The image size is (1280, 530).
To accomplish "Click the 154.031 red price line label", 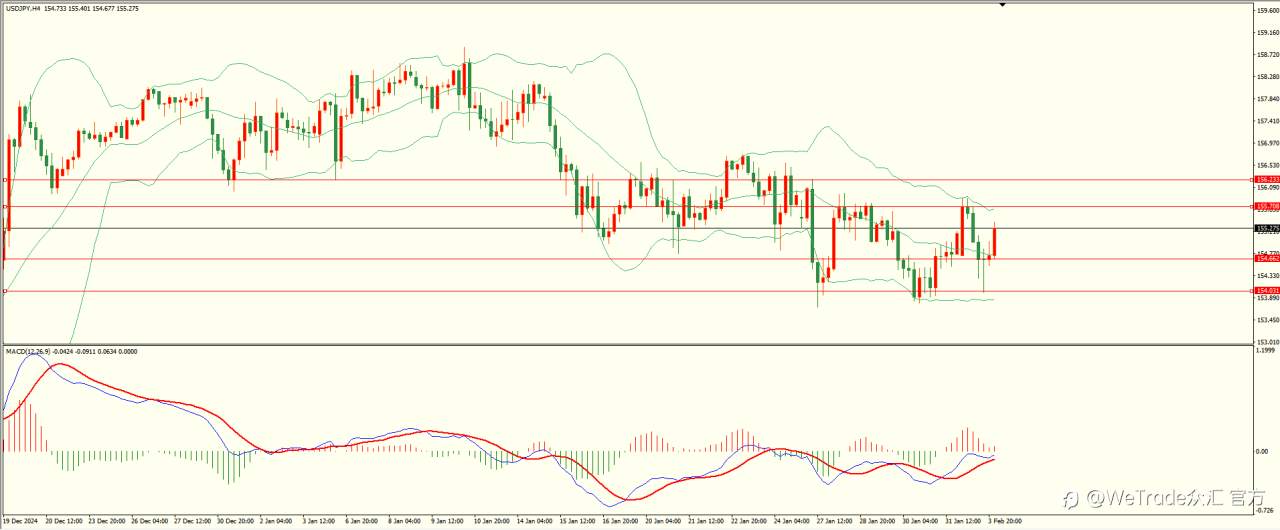I will click(x=1266, y=290).
